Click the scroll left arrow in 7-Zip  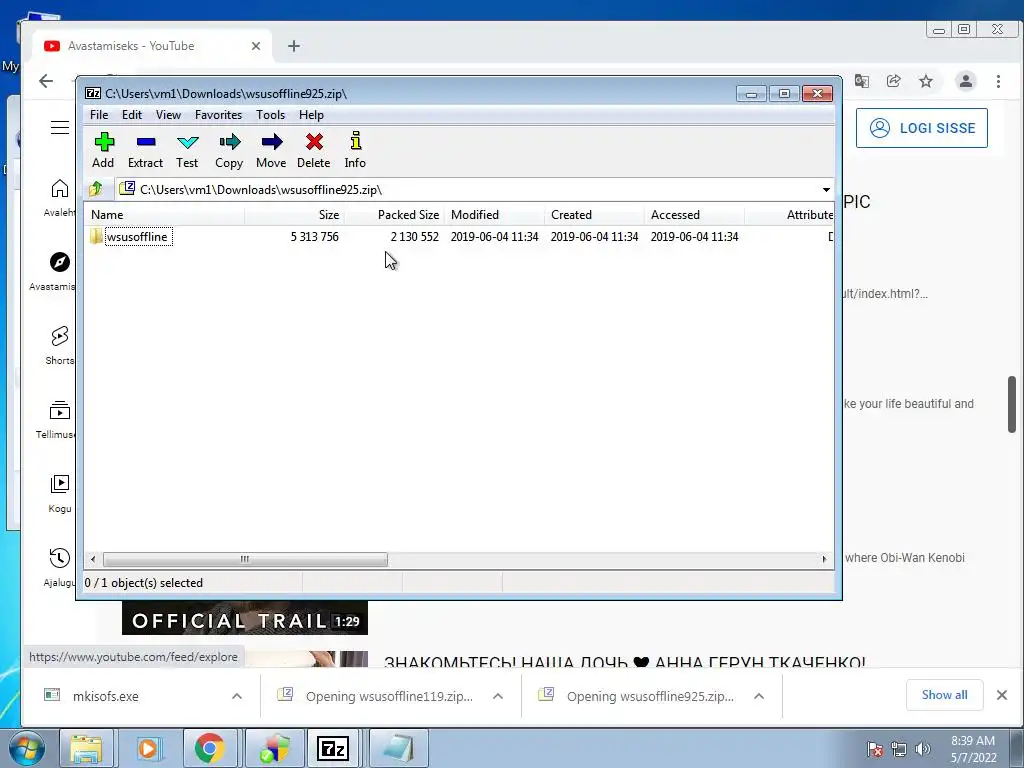[93, 559]
